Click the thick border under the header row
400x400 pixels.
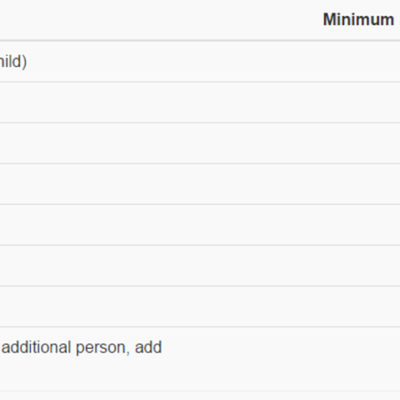200,41
